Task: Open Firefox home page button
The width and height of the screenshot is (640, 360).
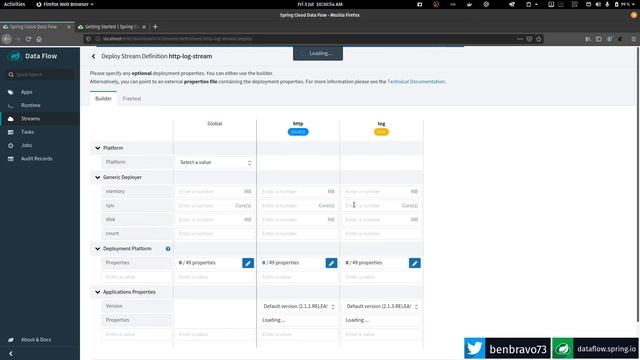Action: click(x=39, y=39)
